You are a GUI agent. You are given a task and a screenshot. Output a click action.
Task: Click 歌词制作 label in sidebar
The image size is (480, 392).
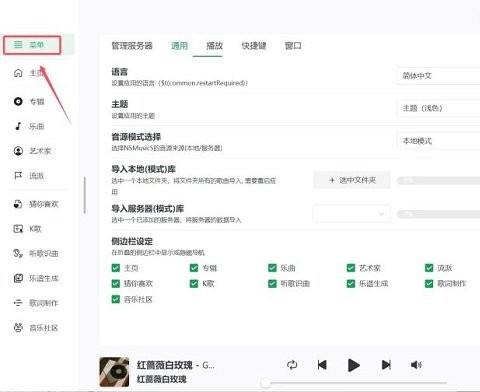tap(44, 303)
